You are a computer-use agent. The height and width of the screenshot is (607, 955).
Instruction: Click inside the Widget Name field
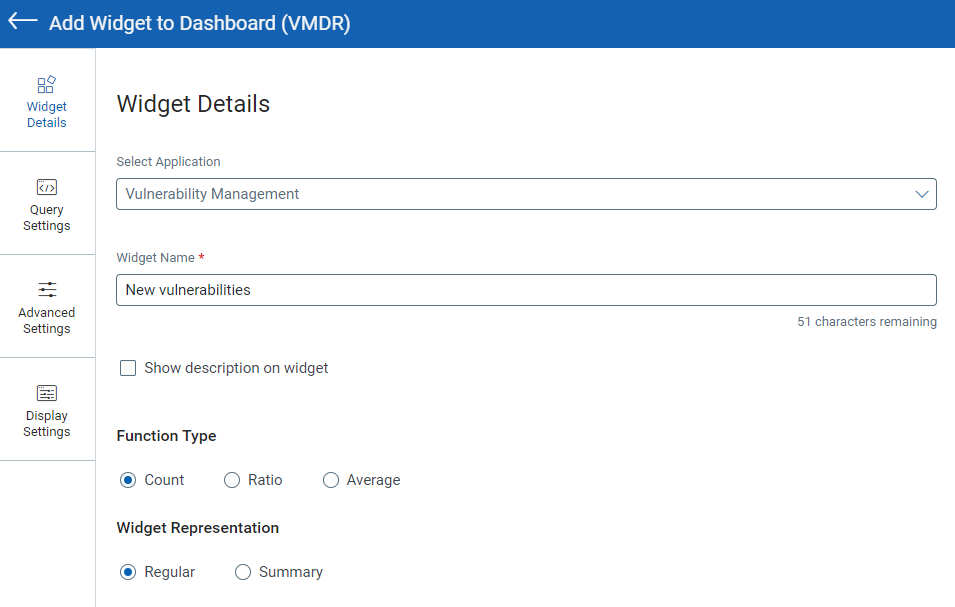click(526, 289)
